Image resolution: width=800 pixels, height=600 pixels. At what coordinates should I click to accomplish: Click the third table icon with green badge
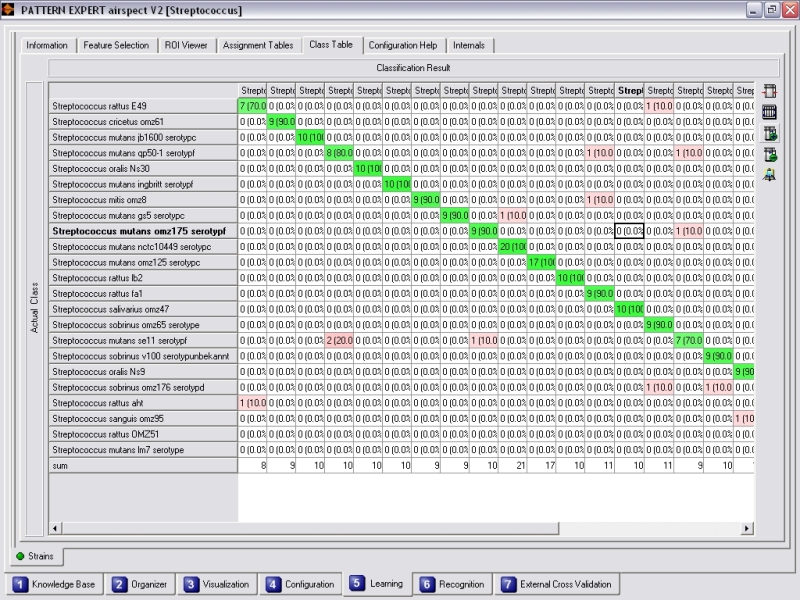click(x=770, y=133)
